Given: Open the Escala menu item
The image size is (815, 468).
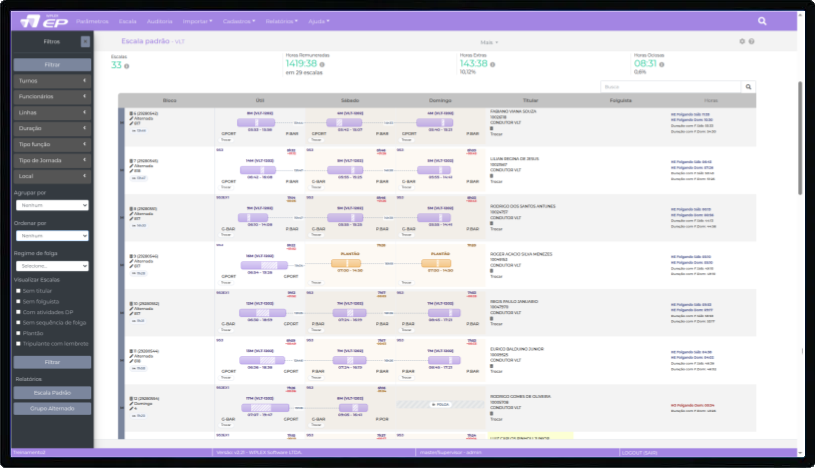Looking at the screenshot, I should pyautogui.click(x=127, y=21).
